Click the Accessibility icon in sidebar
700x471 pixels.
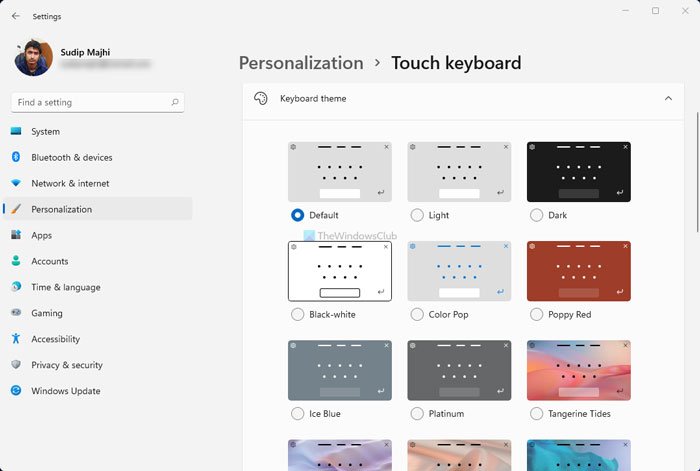(16, 339)
